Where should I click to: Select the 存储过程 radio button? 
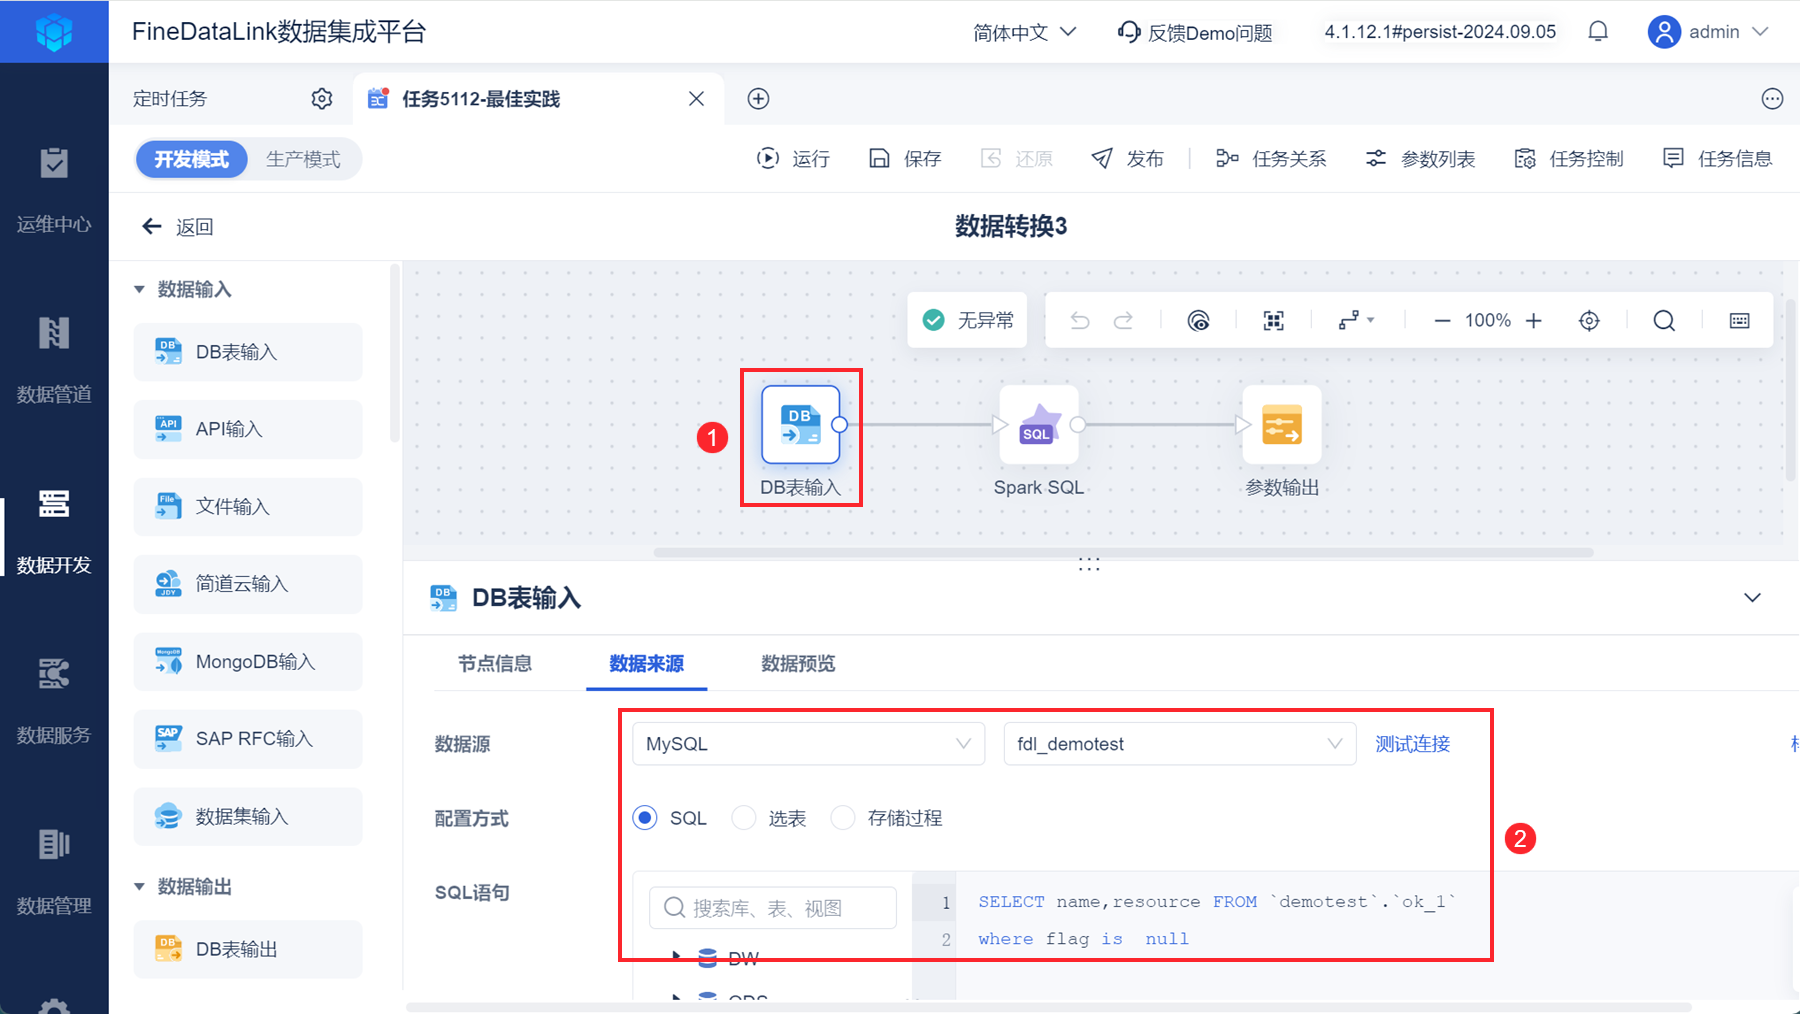[843, 818]
